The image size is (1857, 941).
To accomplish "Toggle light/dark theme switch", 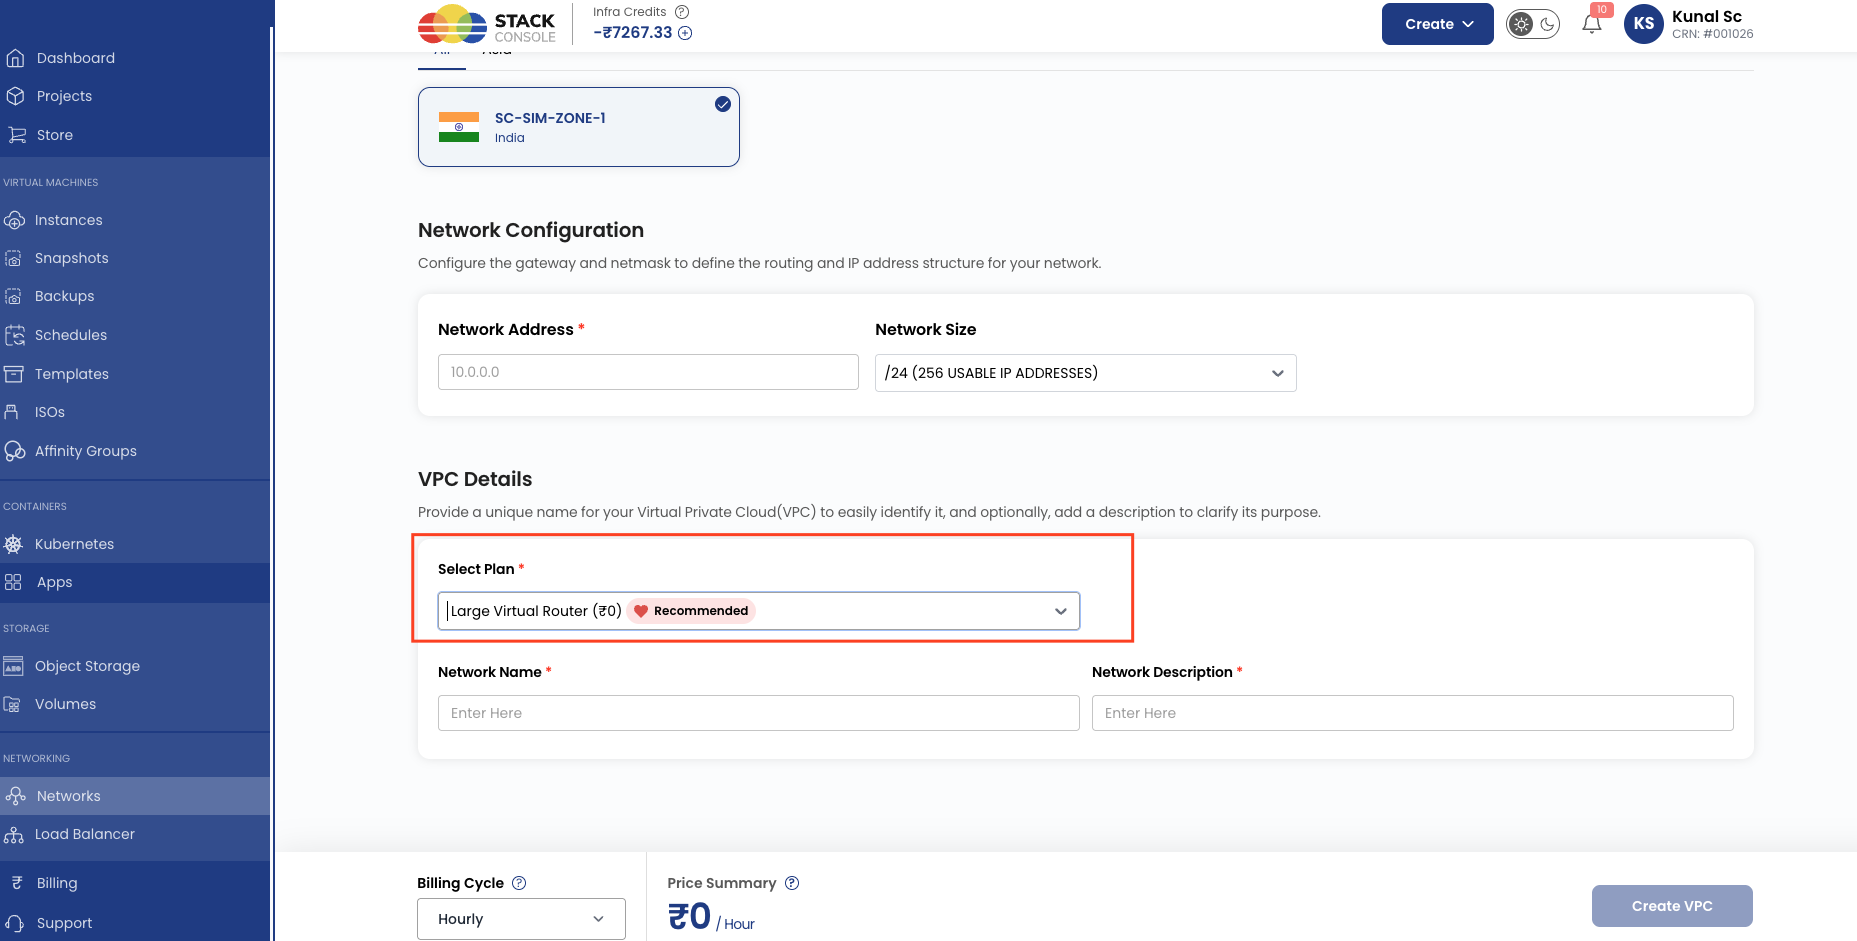I will coord(1533,24).
